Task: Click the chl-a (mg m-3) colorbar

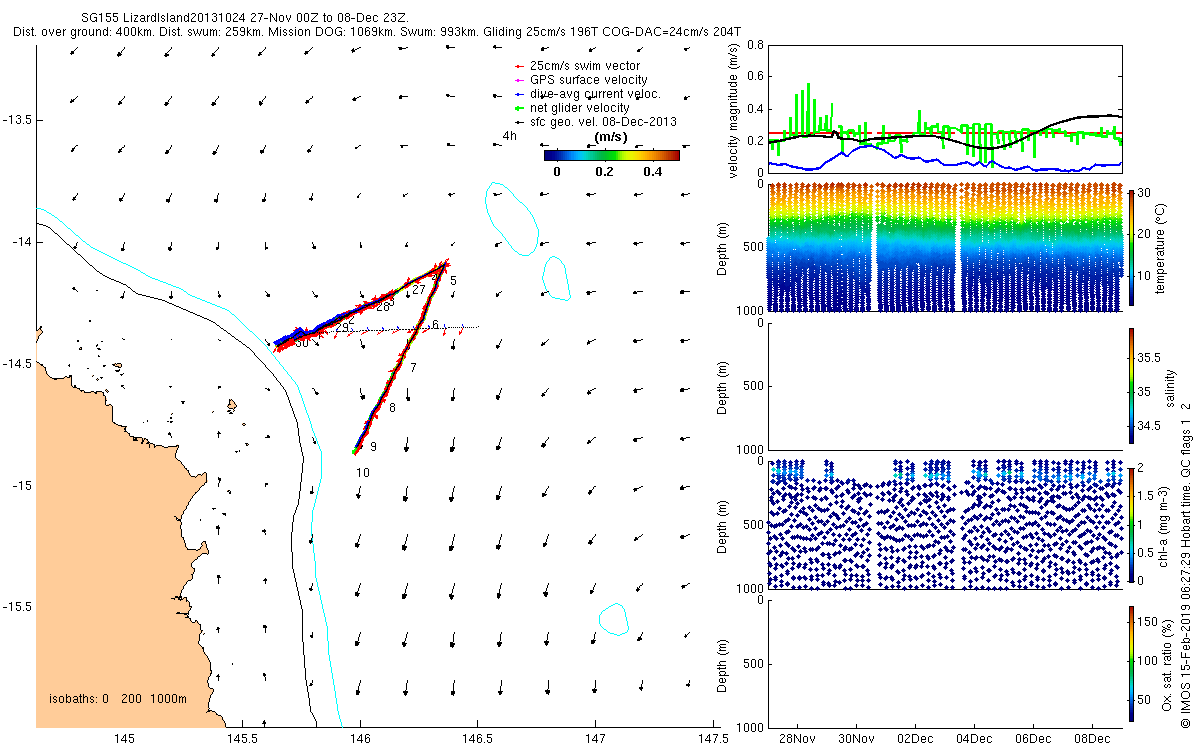Action: [x=1131, y=524]
